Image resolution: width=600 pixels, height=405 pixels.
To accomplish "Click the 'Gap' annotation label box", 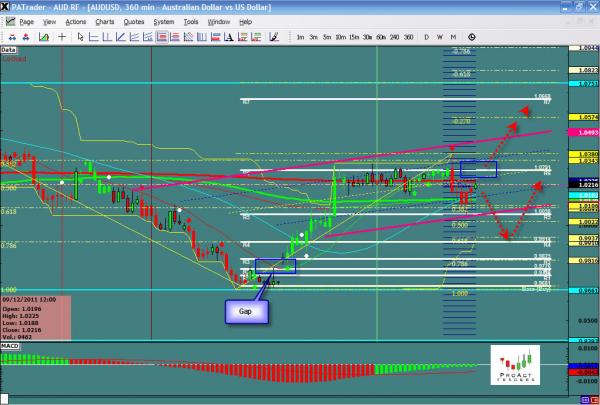I will tap(243, 311).
